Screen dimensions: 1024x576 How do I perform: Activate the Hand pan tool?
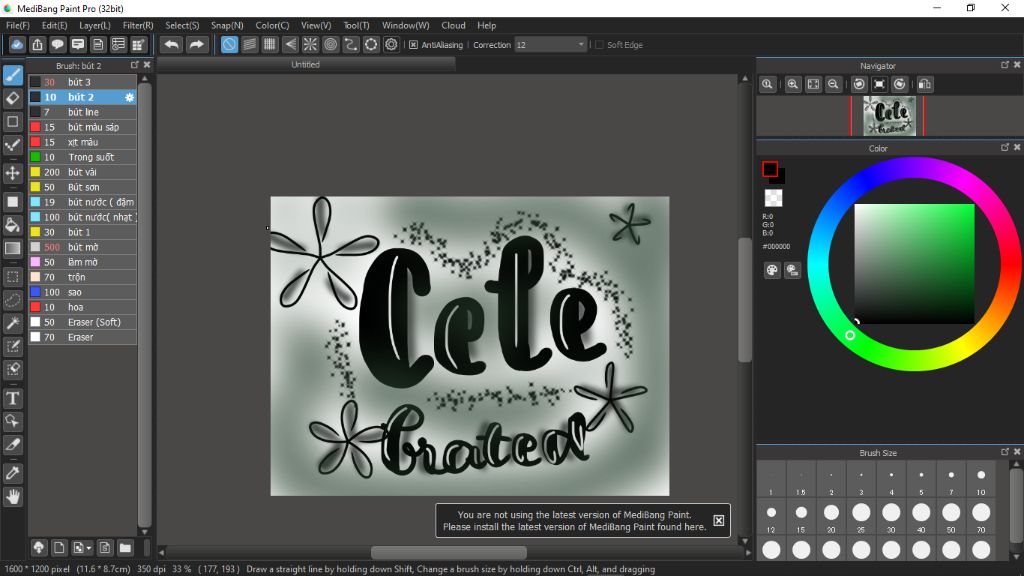coord(13,496)
